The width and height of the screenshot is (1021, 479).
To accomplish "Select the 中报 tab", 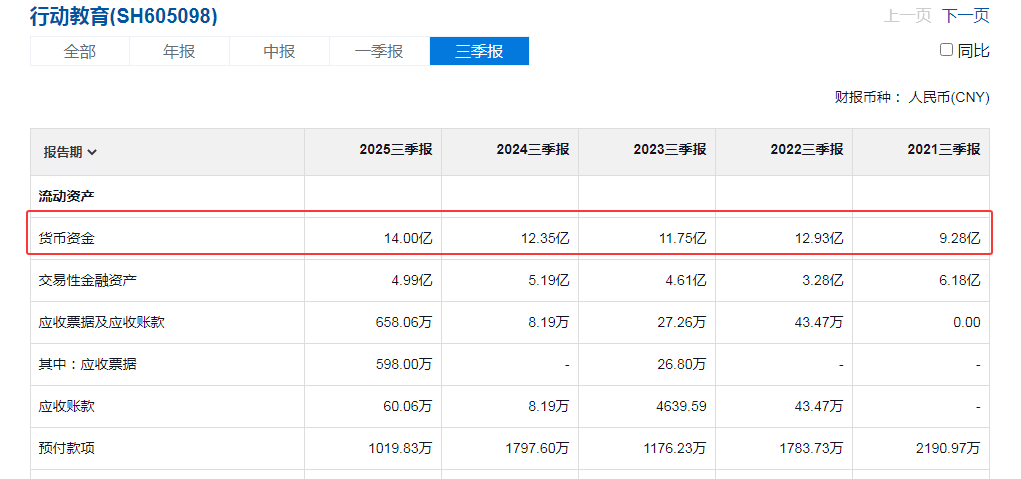I will click(279, 51).
